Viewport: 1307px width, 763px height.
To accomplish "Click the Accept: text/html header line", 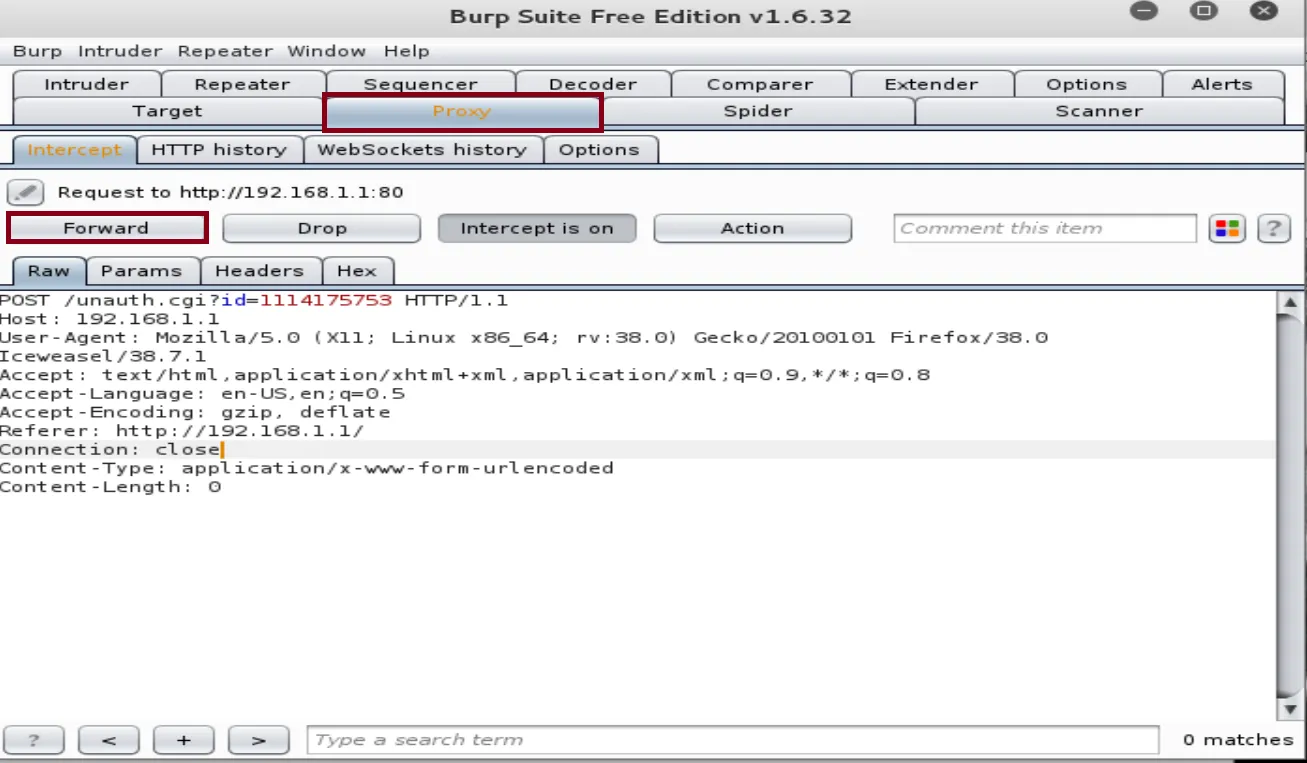I will 465,375.
